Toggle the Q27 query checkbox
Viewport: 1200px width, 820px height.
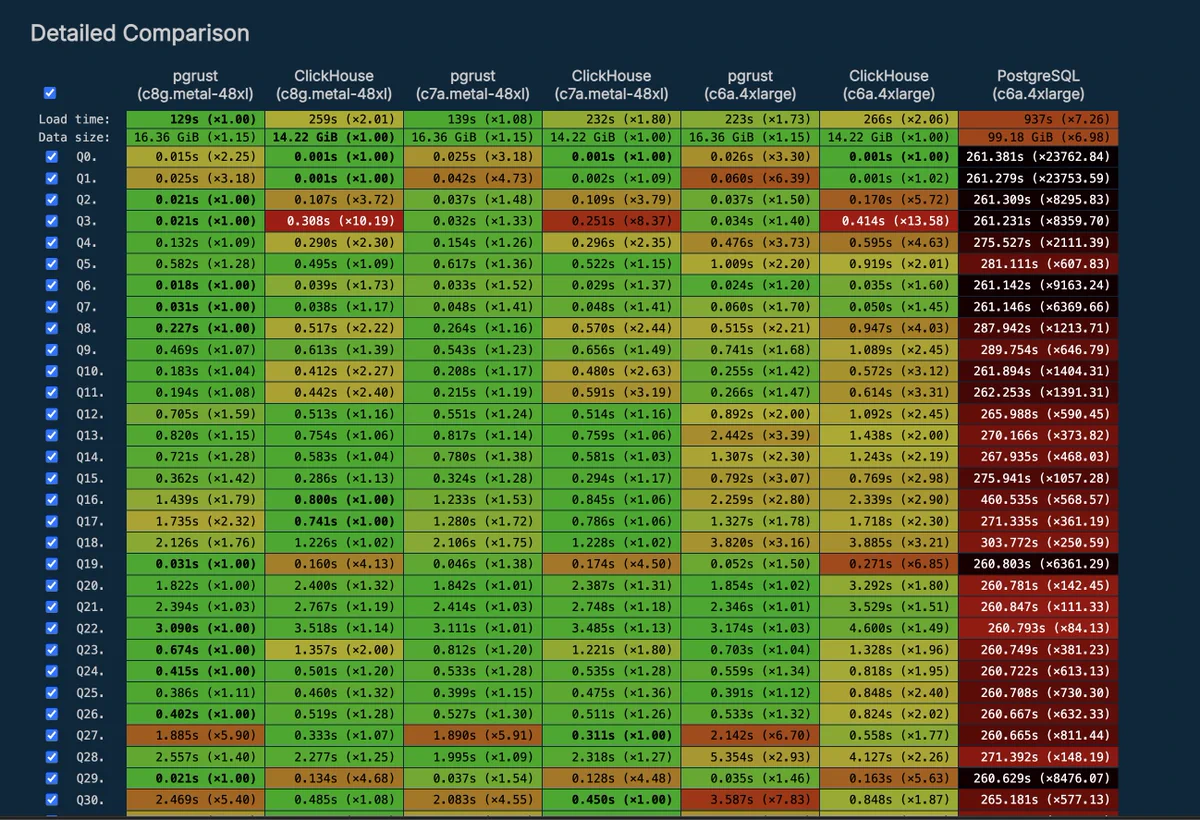51,735
